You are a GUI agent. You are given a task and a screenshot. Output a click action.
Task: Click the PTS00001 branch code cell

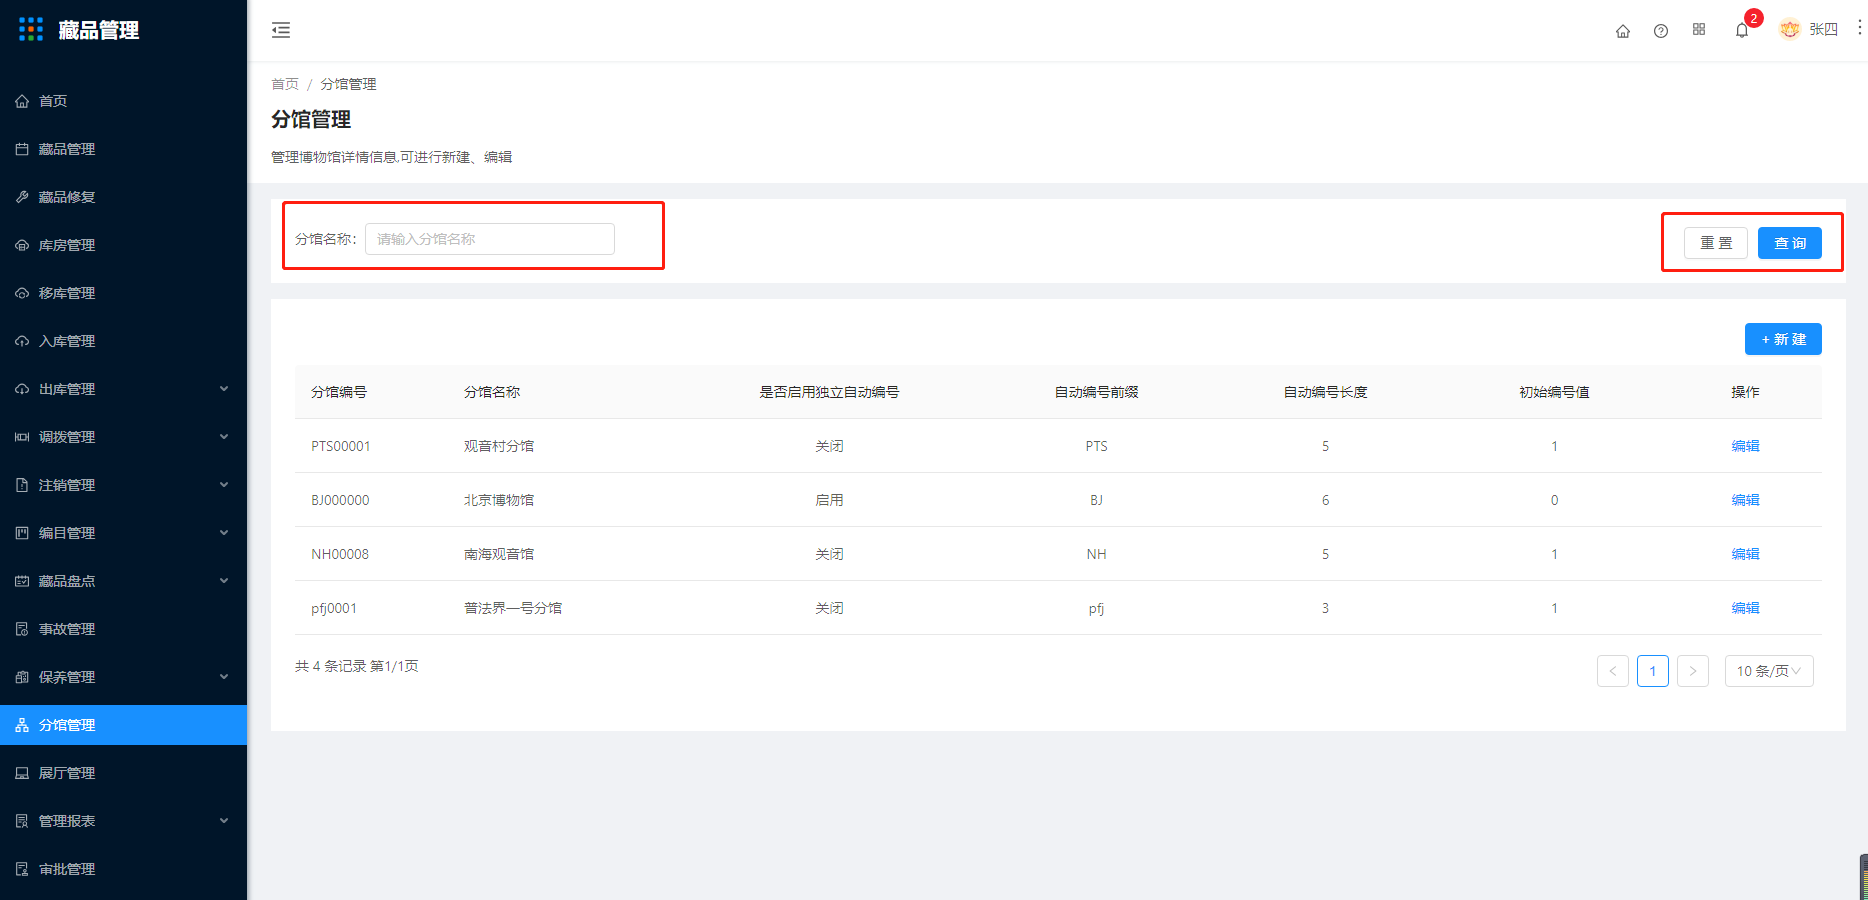(x=341, y=446)
